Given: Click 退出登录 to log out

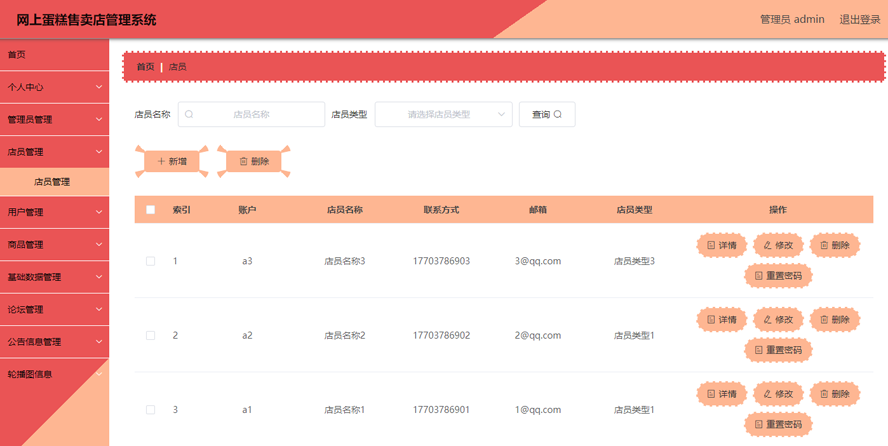Looking at the screenshot, I should tap(860, 19).
